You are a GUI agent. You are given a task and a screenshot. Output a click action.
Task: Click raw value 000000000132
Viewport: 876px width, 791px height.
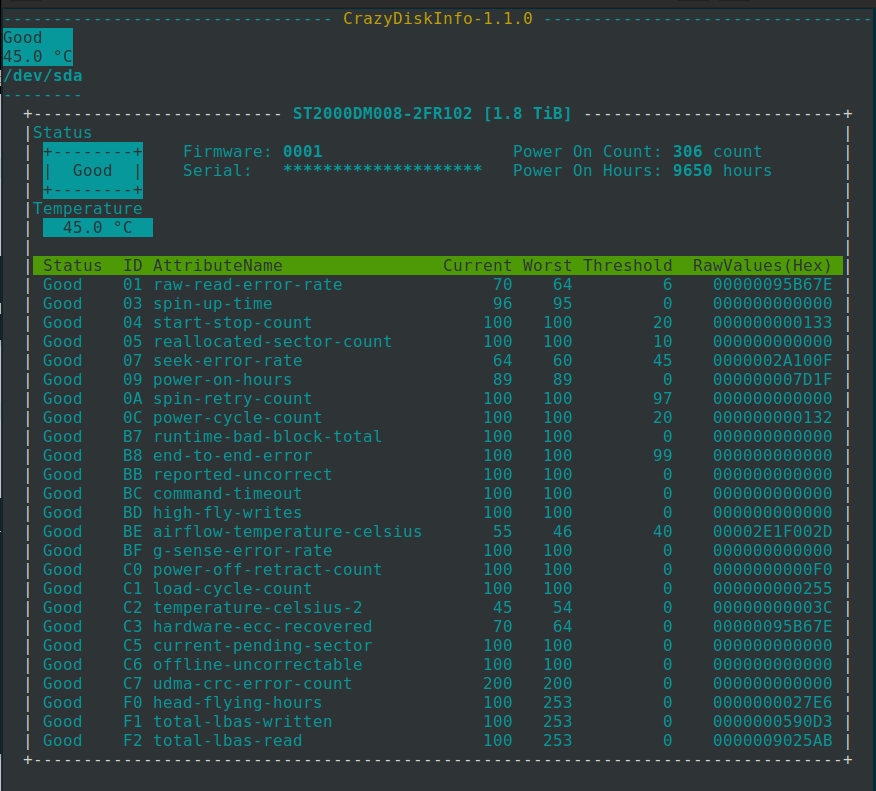click(x=772, y=417)
